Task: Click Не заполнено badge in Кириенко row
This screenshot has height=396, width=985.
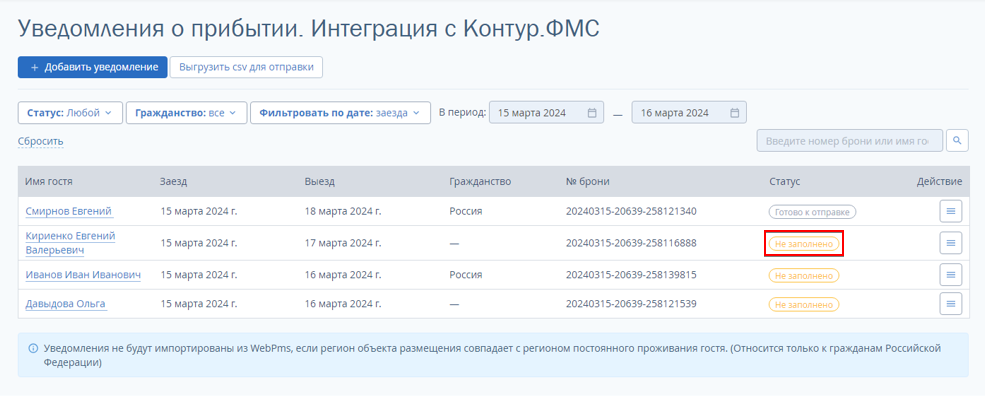Action: pos(804,243)
